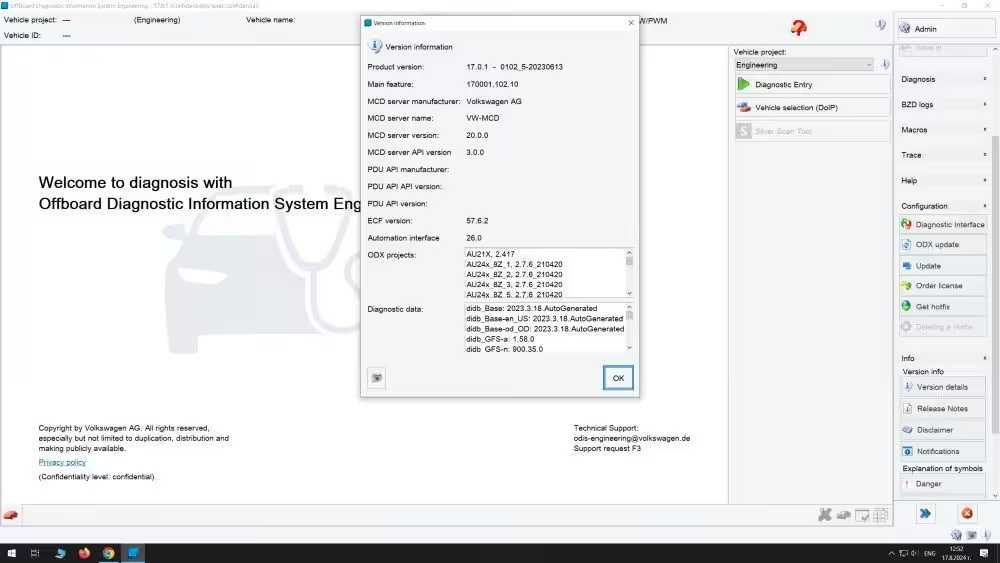The height and width of the screenshot is (563, 1000).
Task: Click the ODX update icon
Action: coord(906,245)
